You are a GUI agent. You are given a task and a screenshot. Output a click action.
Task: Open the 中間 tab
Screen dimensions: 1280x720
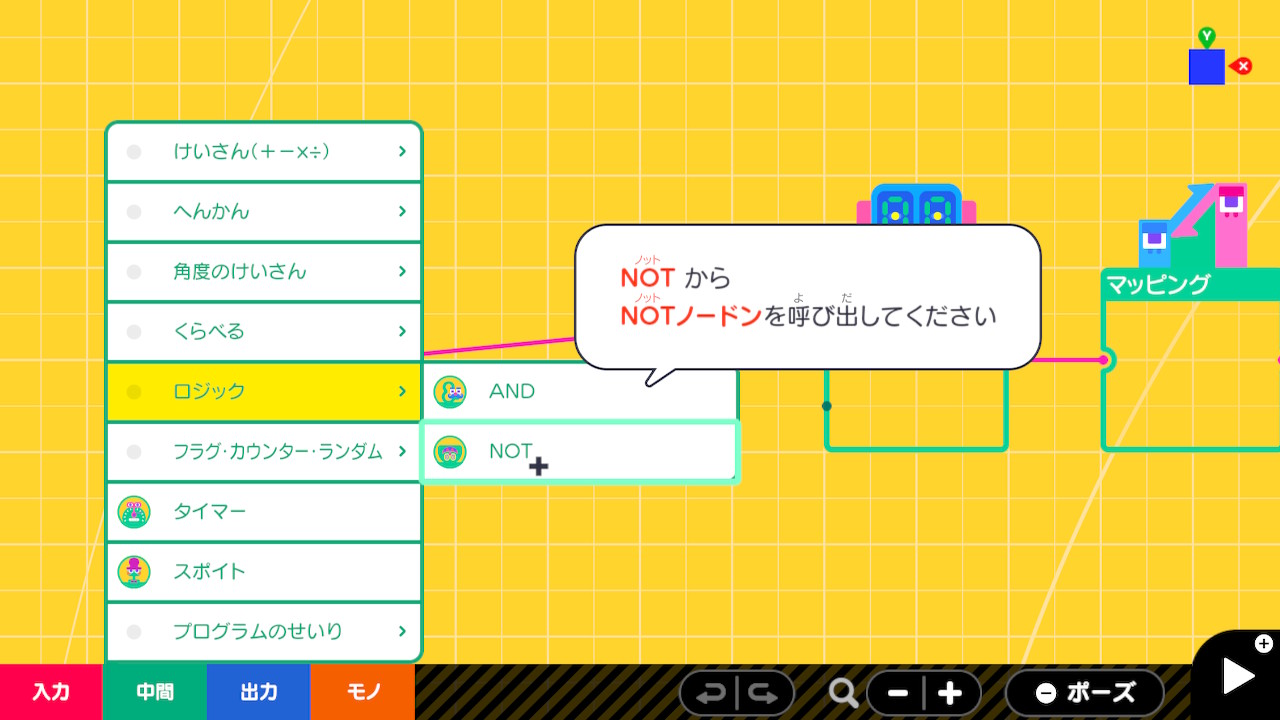click(155, 692)
